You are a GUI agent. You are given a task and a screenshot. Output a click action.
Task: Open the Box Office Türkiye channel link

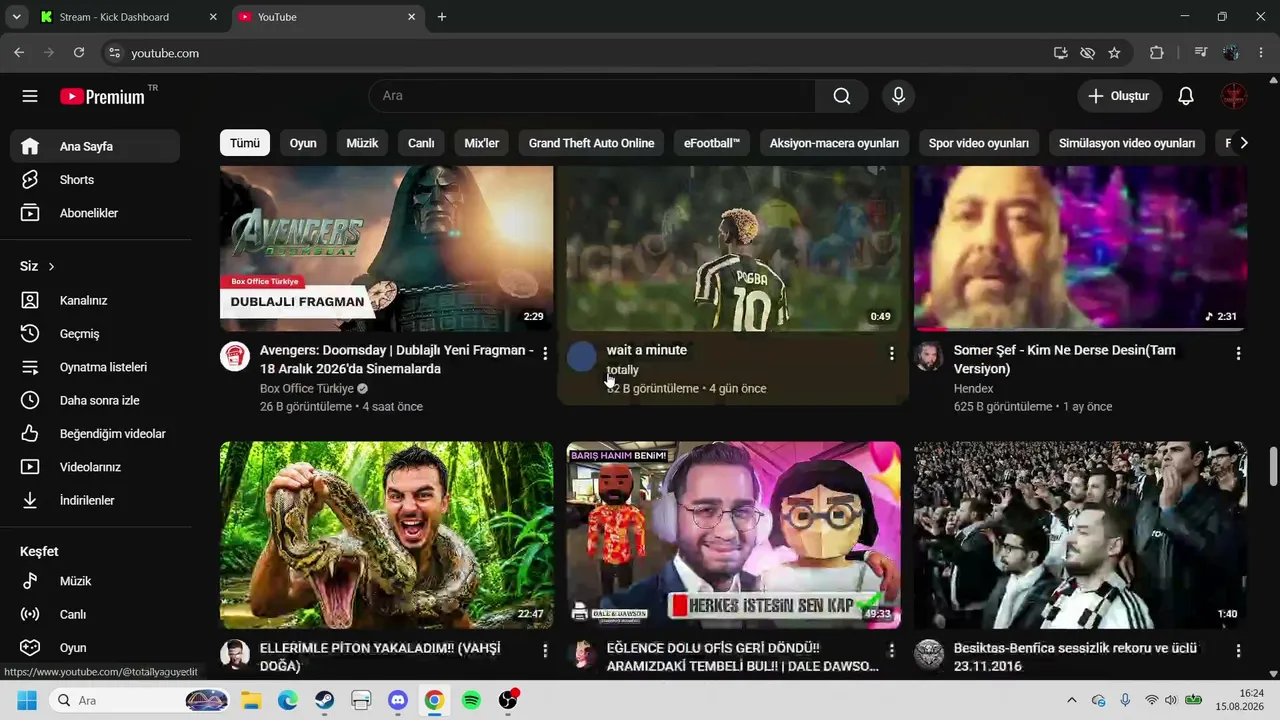[x=307, y=388]
